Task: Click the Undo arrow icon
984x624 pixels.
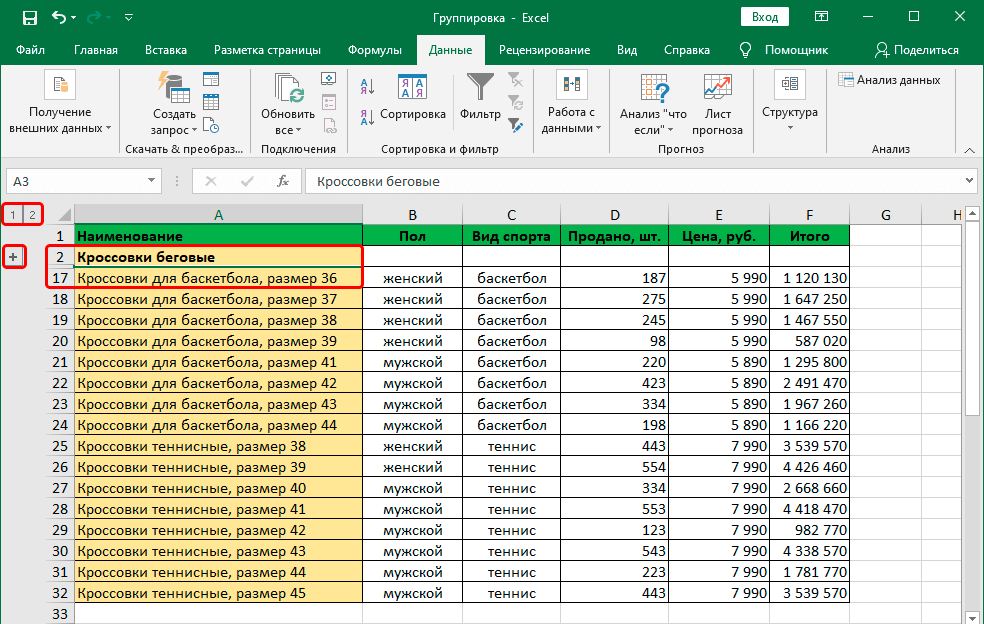Action: point(59,17)
